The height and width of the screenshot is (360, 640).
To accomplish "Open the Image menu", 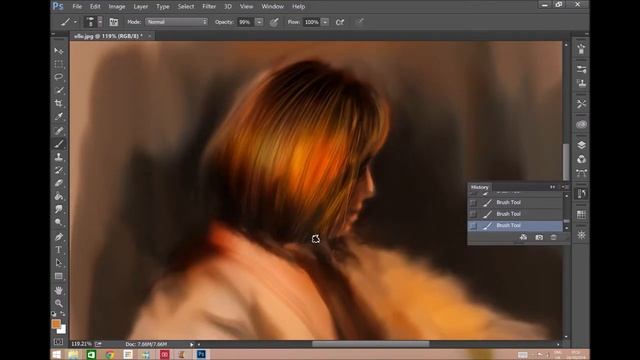I will coord(117,7).
